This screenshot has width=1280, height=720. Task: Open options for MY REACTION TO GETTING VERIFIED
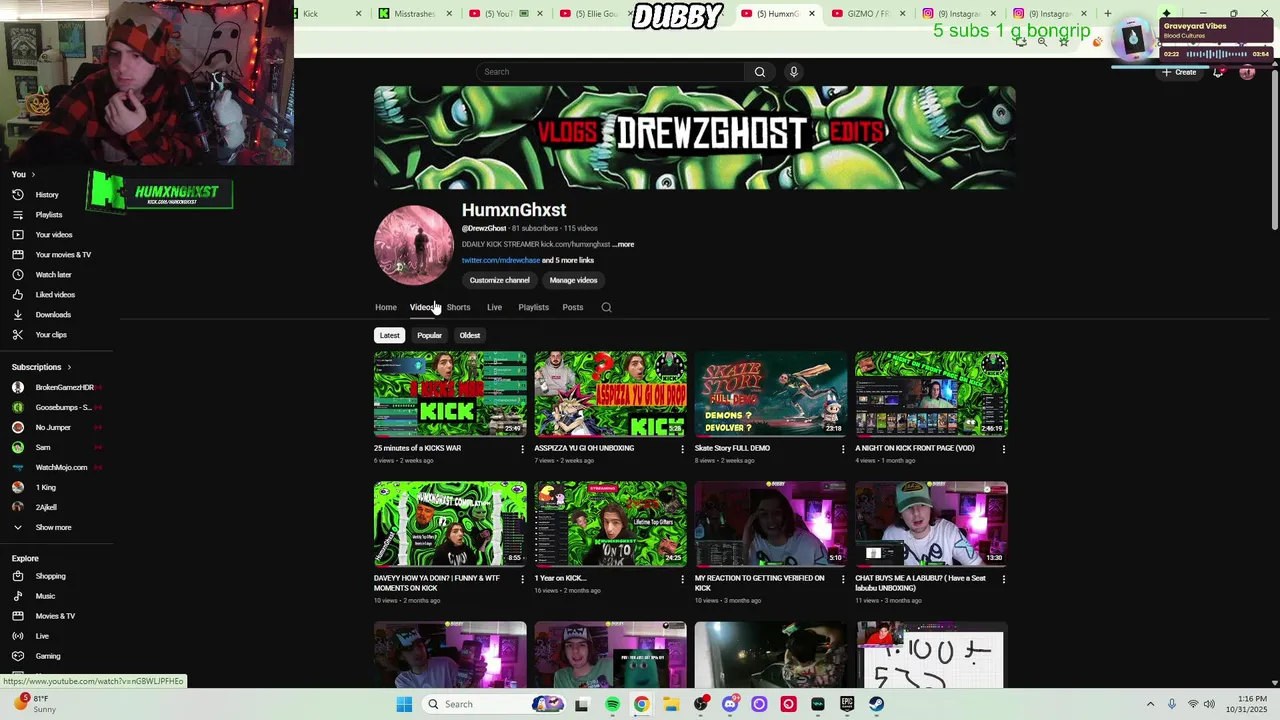point(843,579)
